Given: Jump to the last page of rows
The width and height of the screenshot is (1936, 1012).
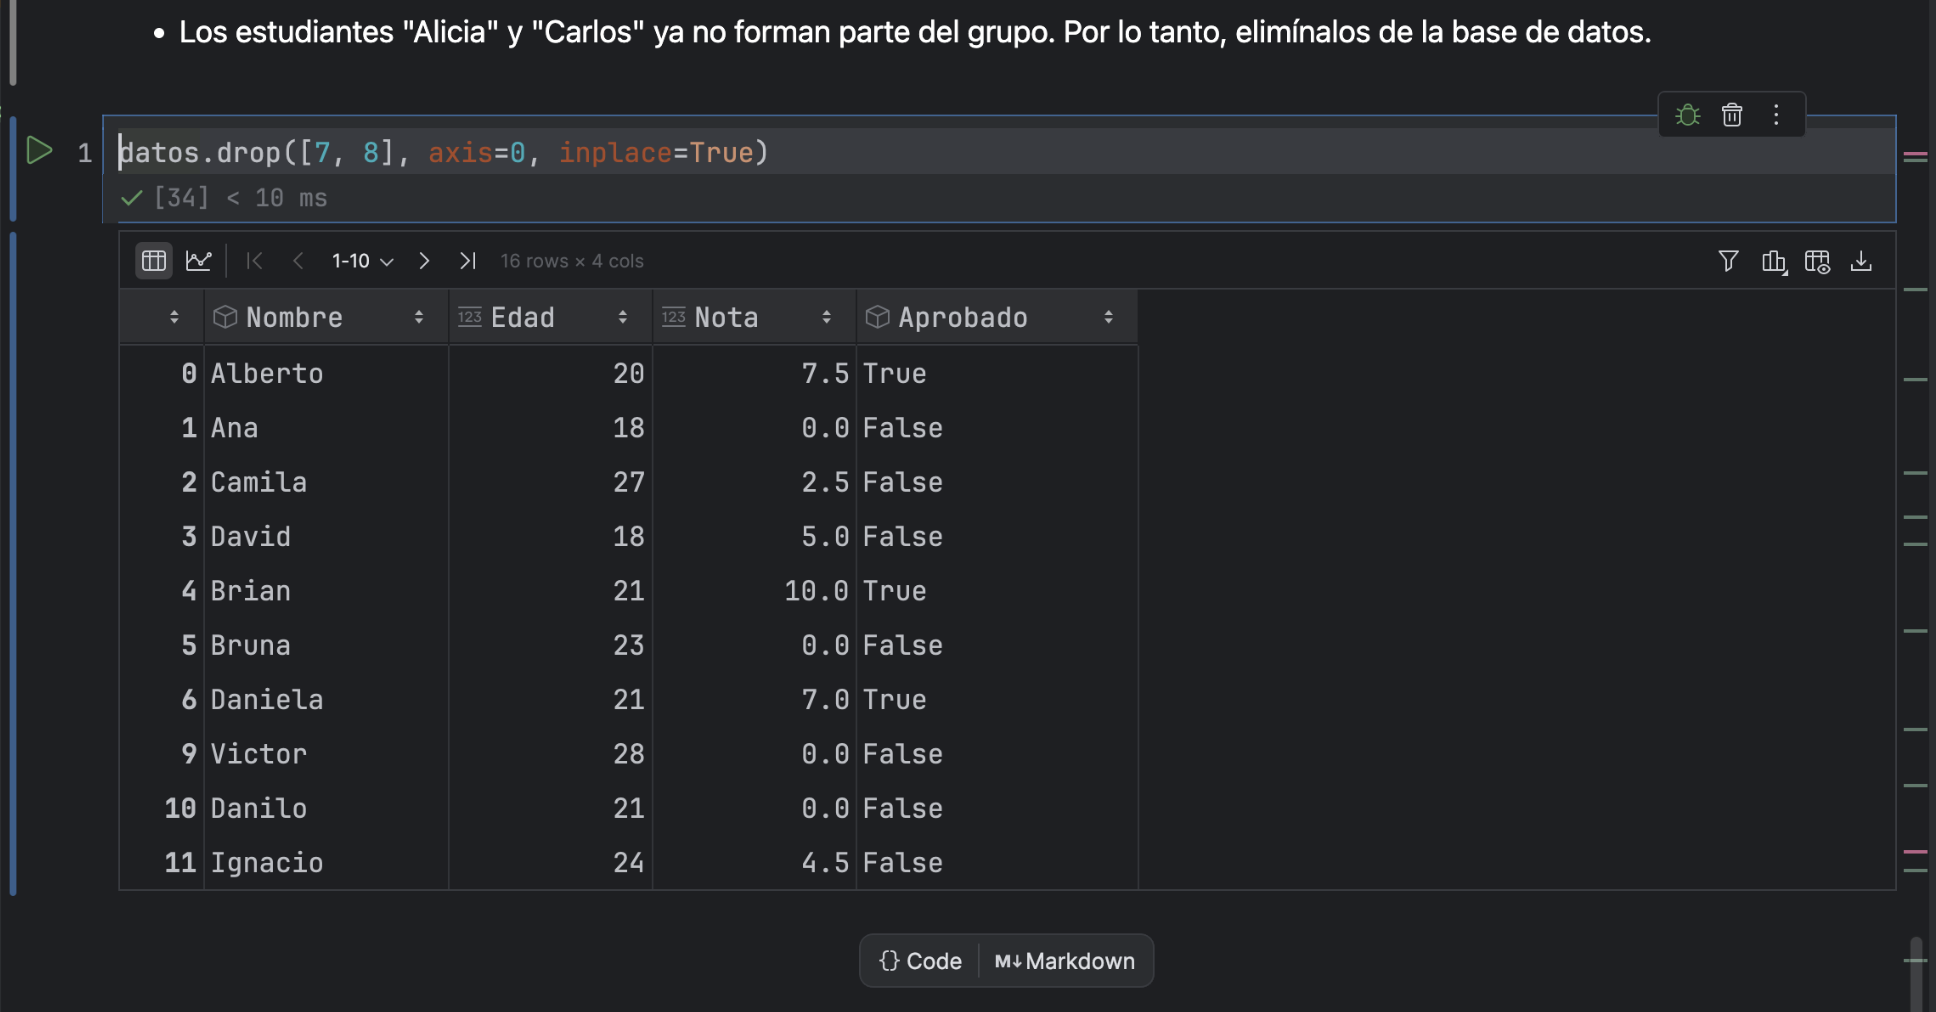Looking at the screenshot, I should (467, 261).
